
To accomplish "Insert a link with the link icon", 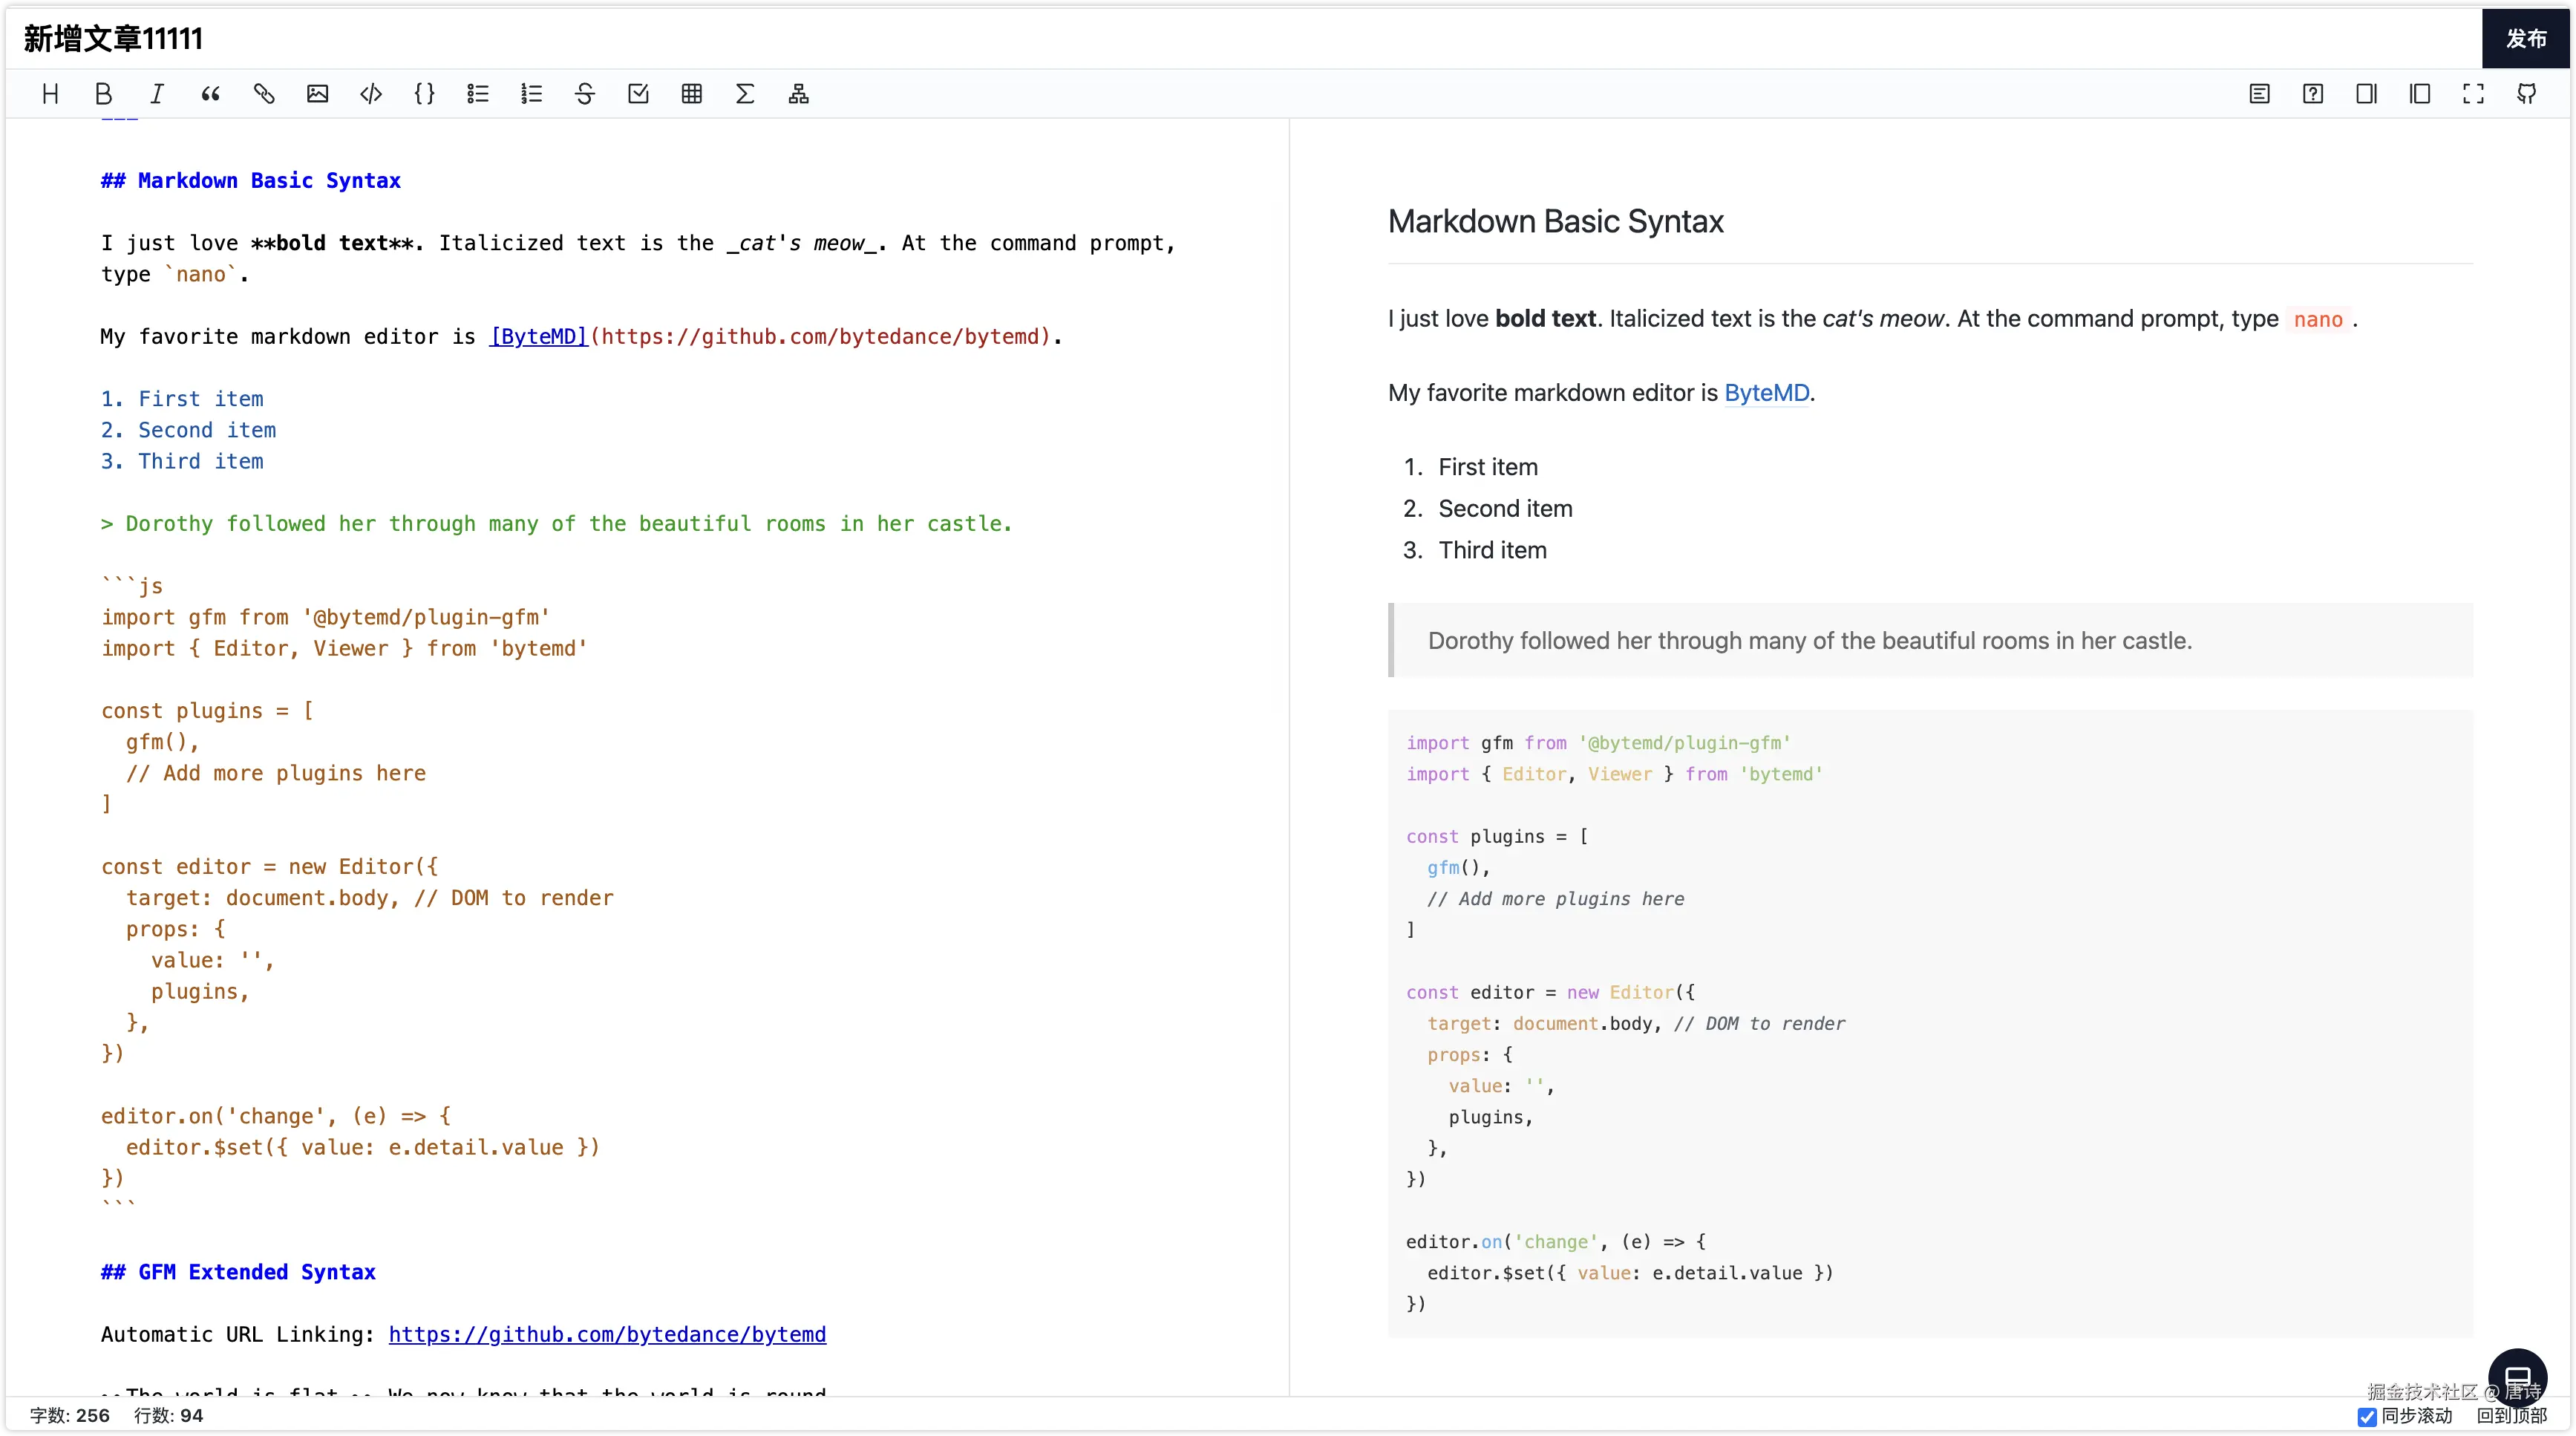I will coord(264,94).
